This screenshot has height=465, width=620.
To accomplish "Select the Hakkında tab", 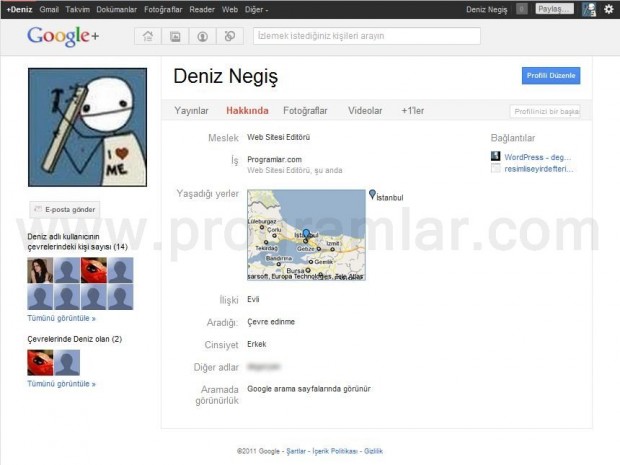I will [247, 111].
